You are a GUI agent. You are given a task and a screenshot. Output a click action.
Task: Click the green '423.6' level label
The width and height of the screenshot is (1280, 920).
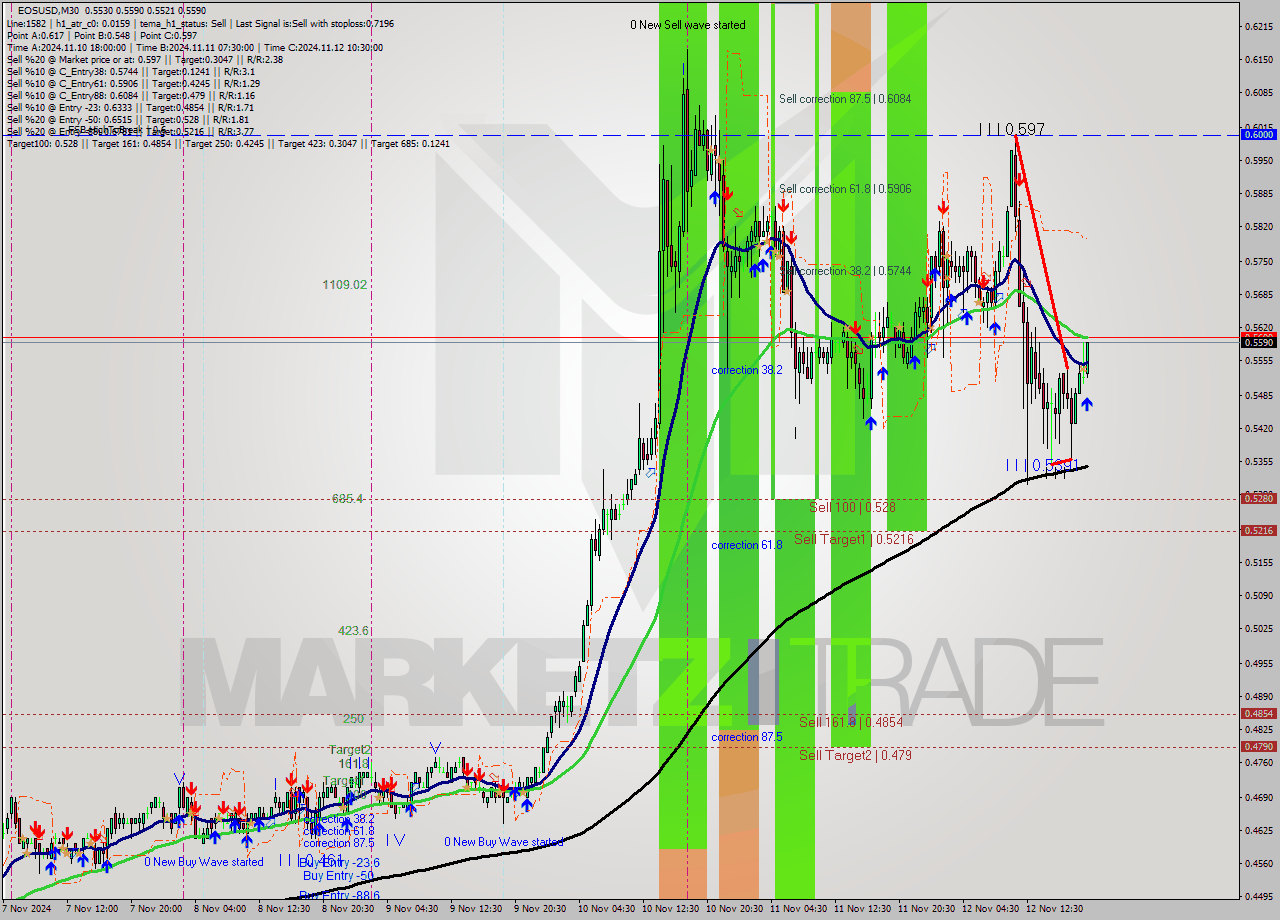353,631
